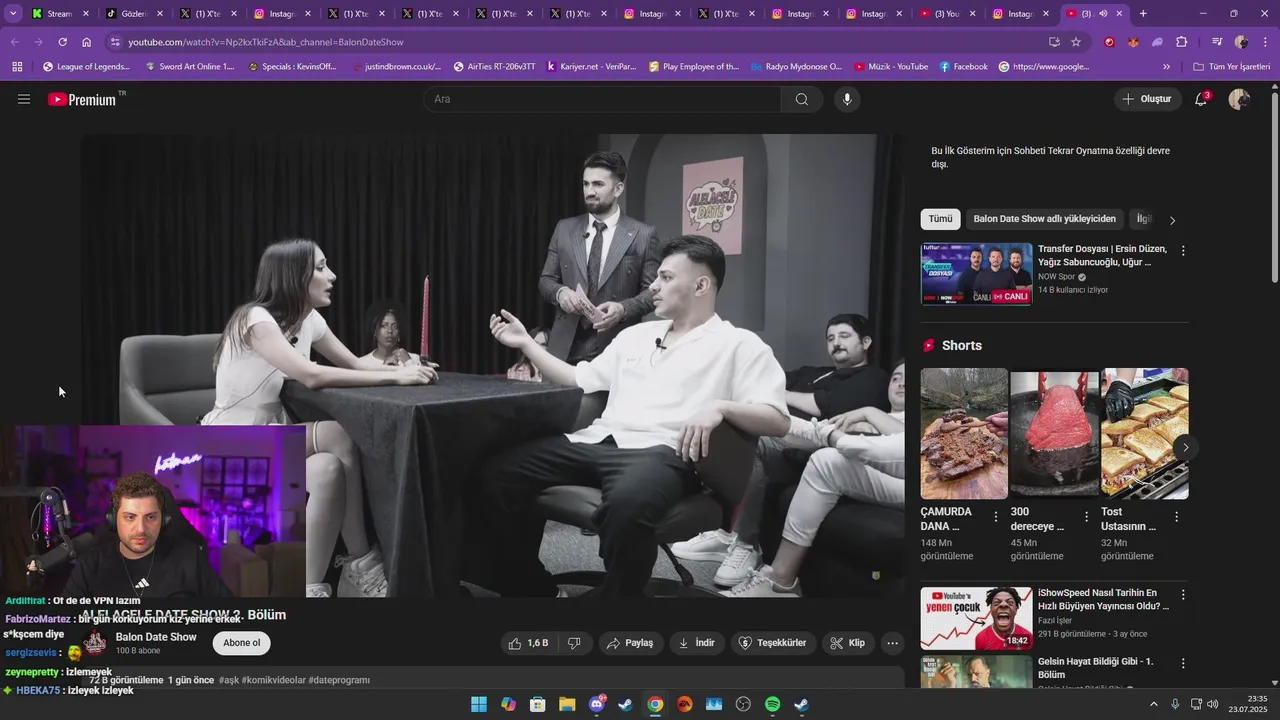Switch to the Kick Stream tab
The width and height of the screenshot is (1280, 720).
(60, 14)
